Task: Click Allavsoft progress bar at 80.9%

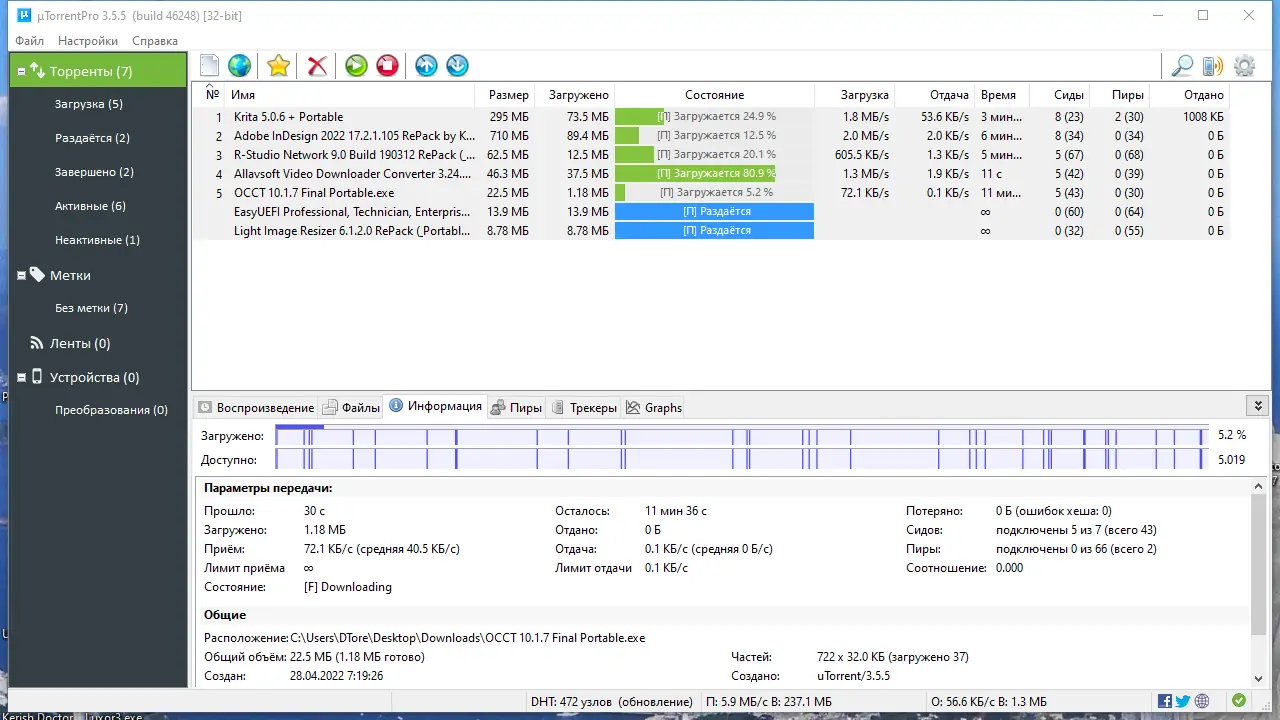Action: (x=714, y=174)
